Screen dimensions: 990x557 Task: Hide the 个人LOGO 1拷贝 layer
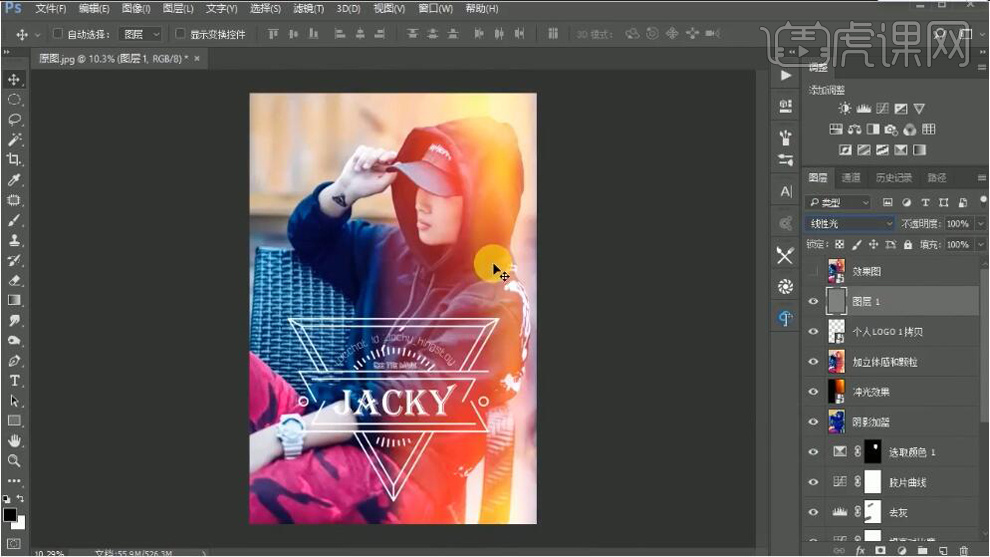(x=813, y=332)
